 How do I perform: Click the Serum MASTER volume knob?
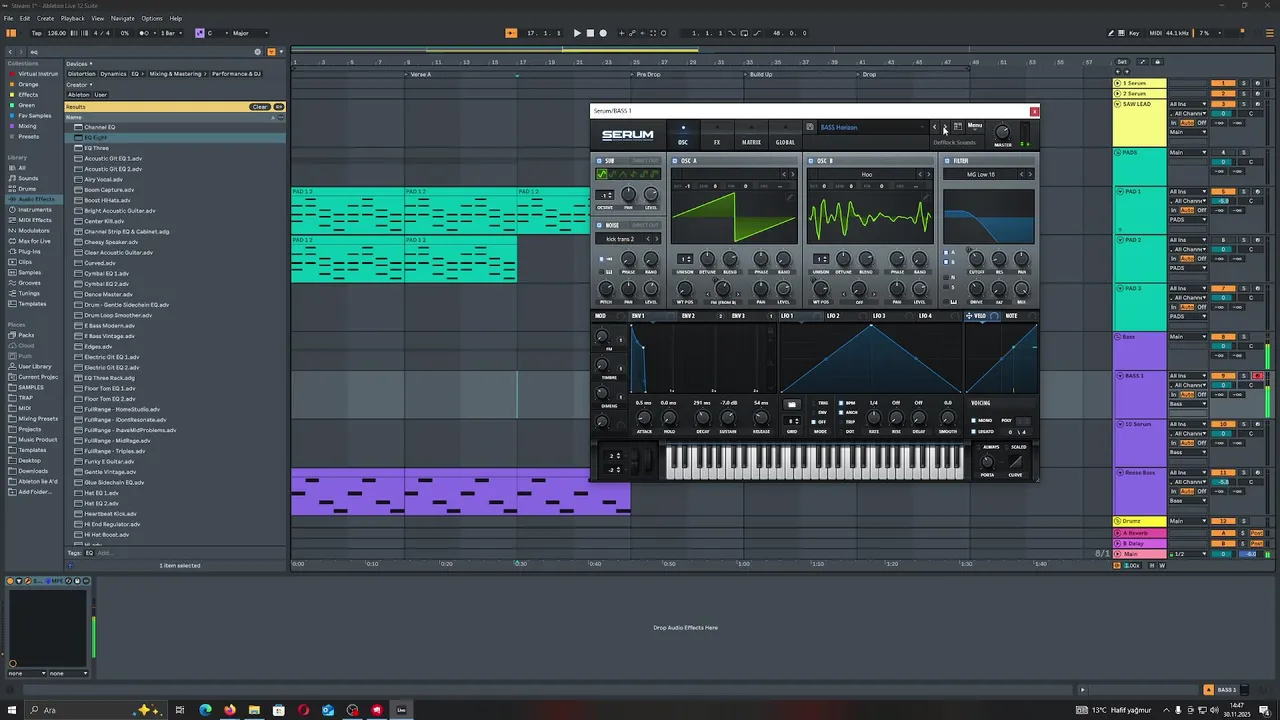pyautogui.click(x=1003, y=133)
